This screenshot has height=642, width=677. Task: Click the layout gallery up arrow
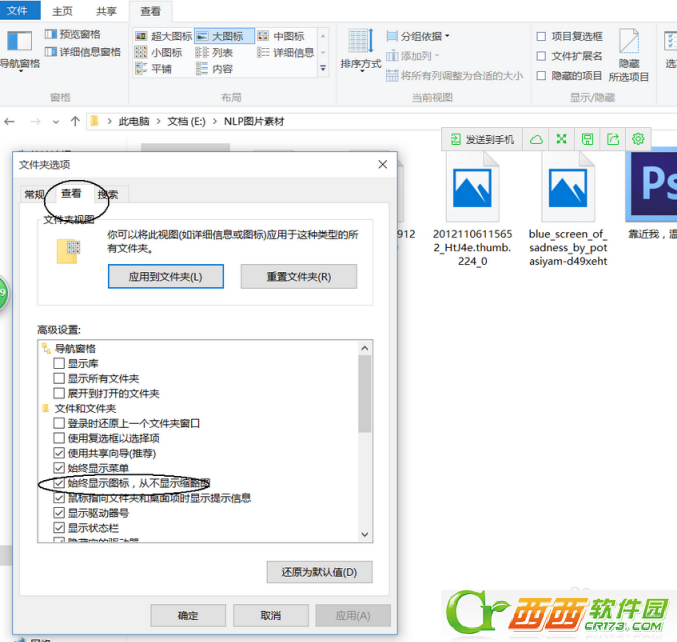(x=323, y=36)
